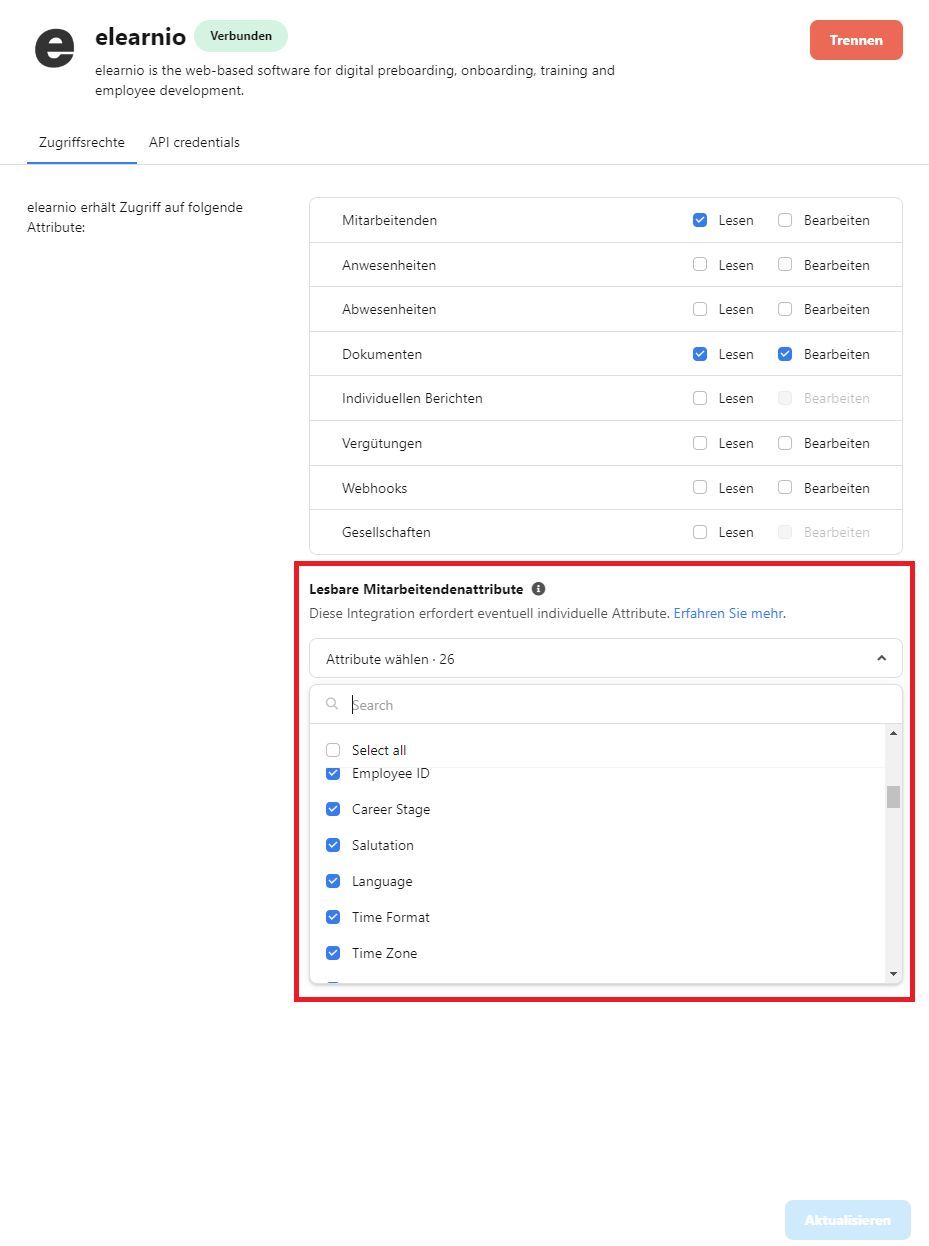Check the Select all checkbox

pos(333,750)
